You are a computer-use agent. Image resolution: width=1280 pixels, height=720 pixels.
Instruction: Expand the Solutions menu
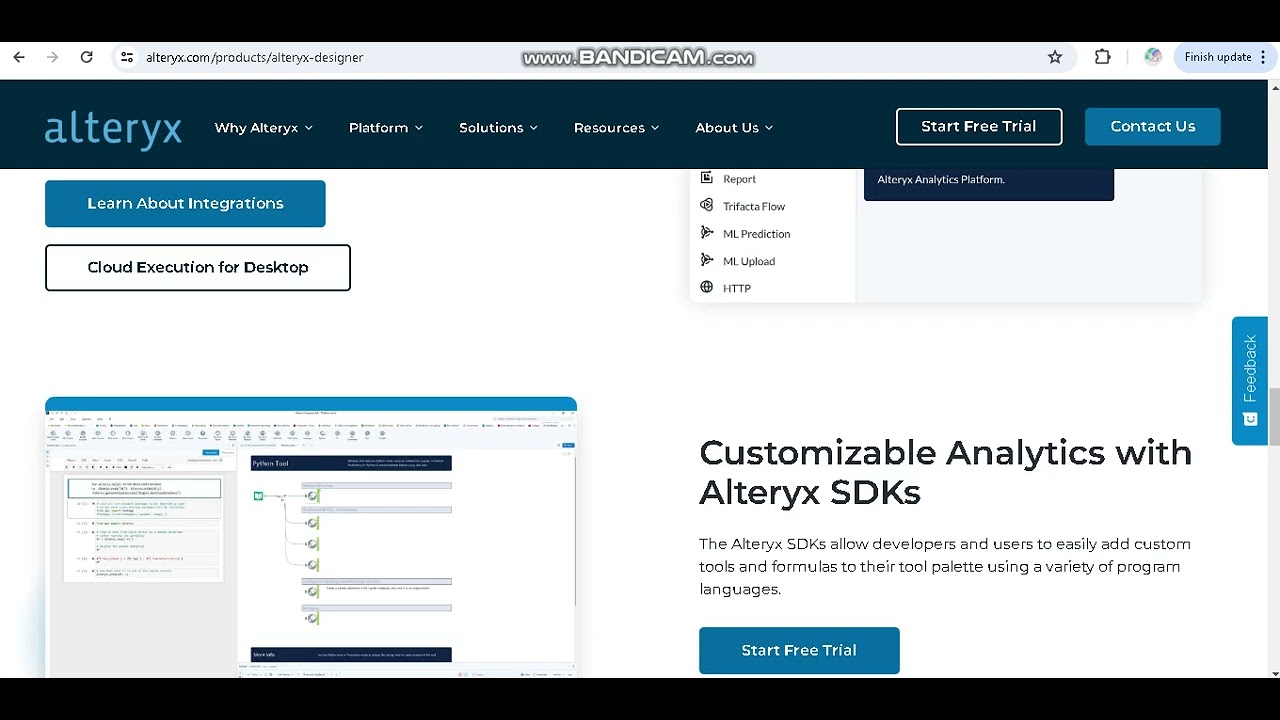coord(498,128)
